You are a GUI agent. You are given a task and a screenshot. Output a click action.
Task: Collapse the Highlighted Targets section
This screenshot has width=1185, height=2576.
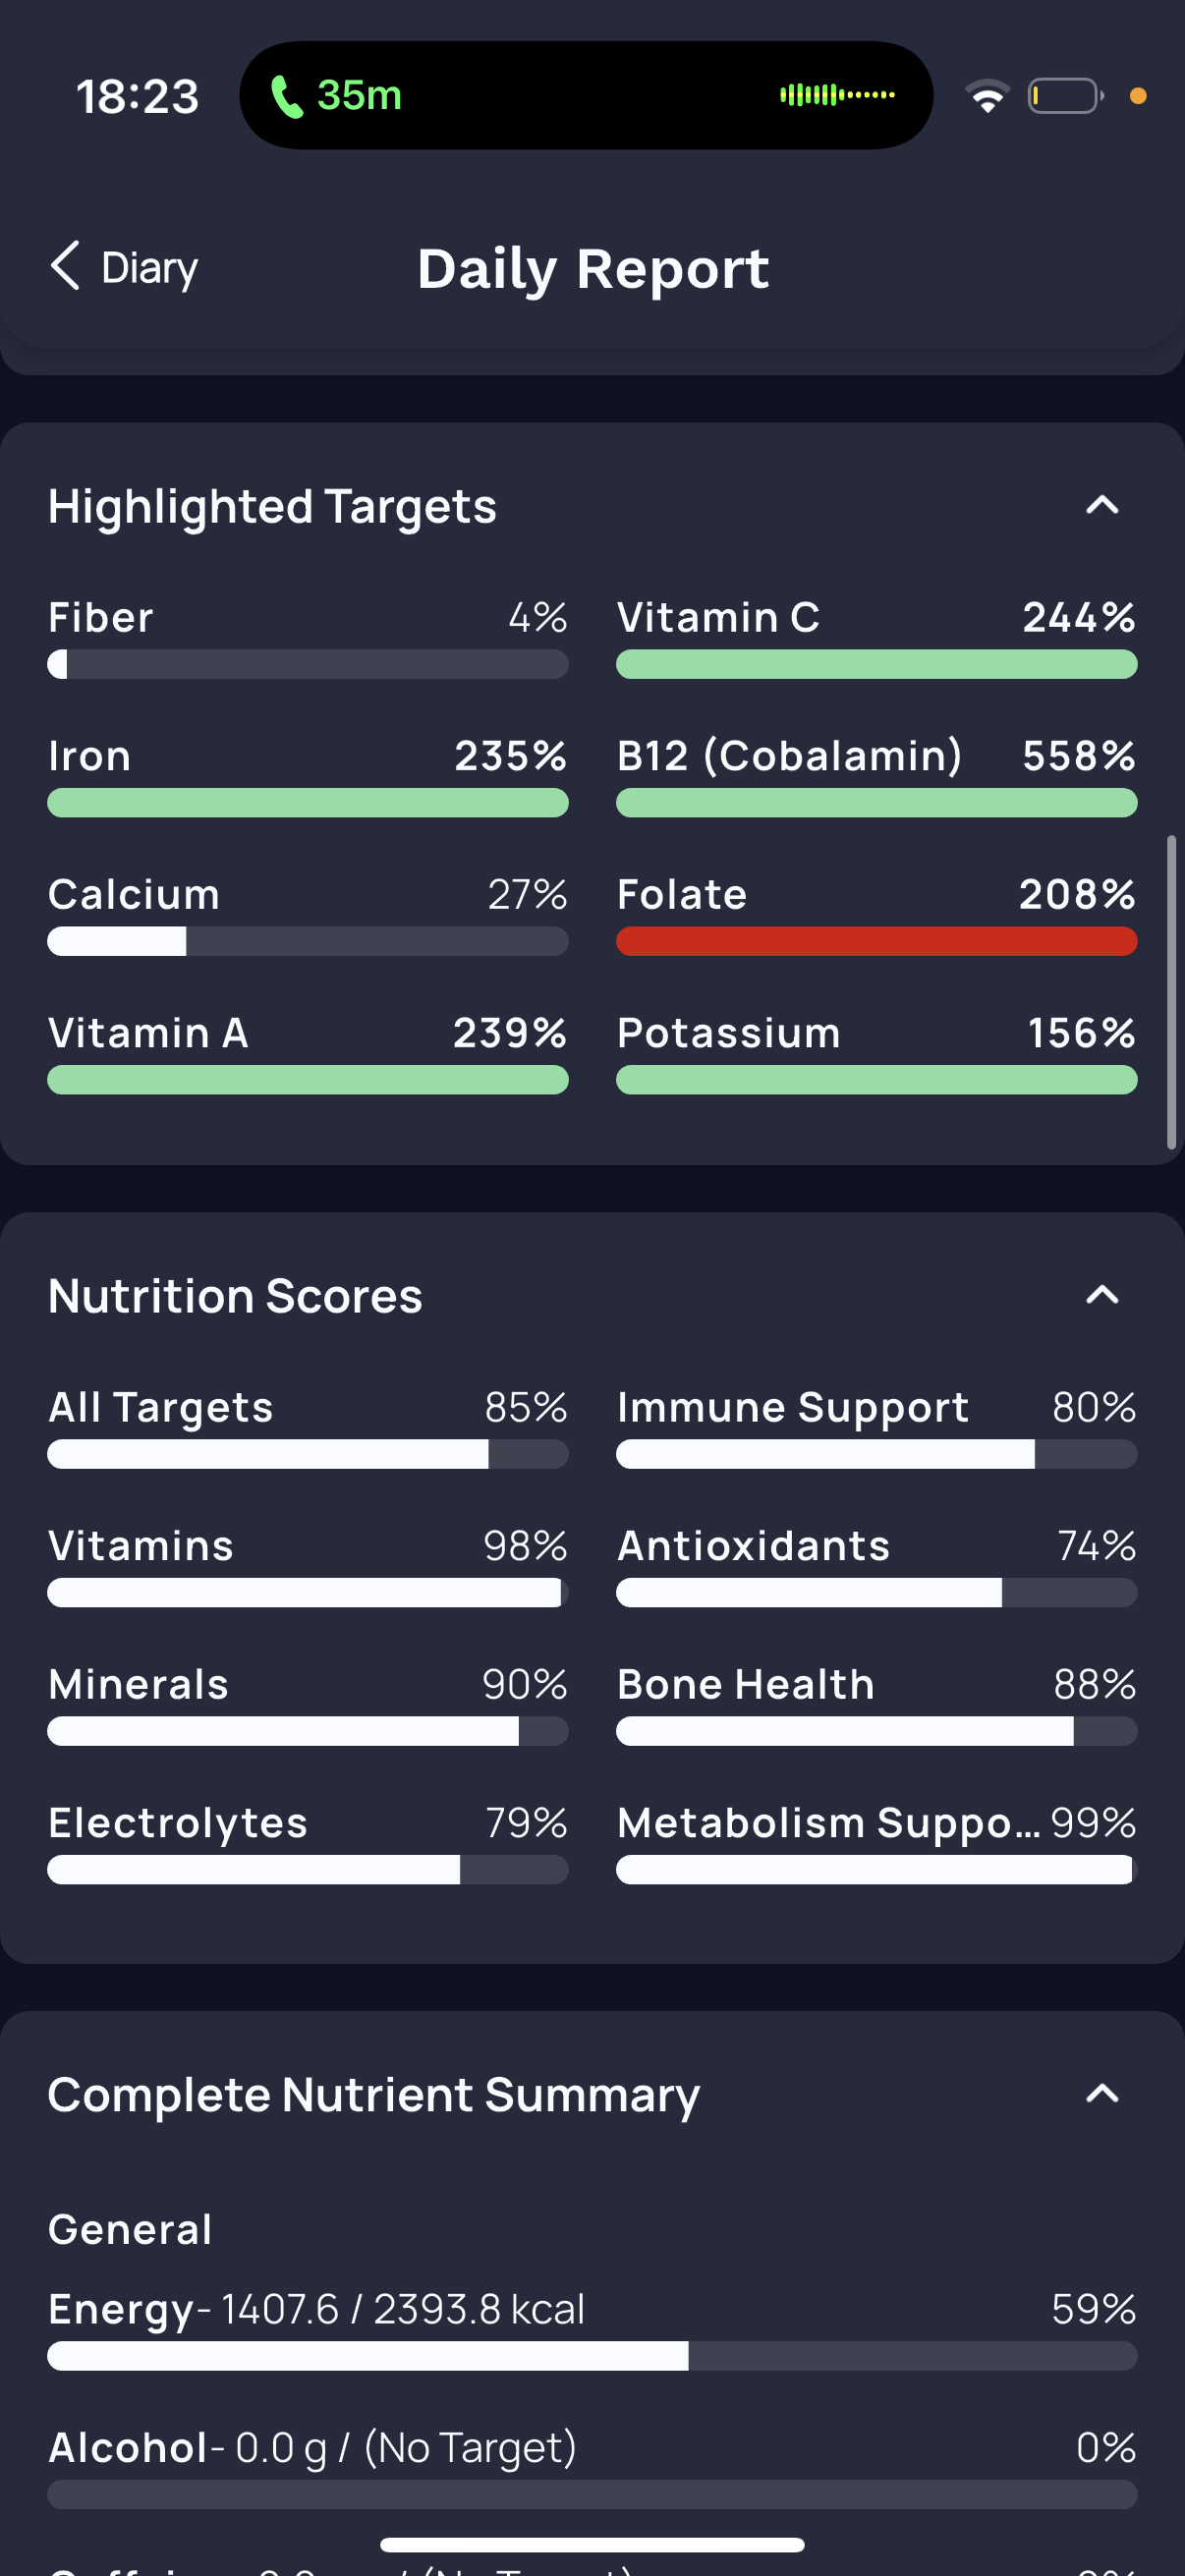click(1101, 506)
